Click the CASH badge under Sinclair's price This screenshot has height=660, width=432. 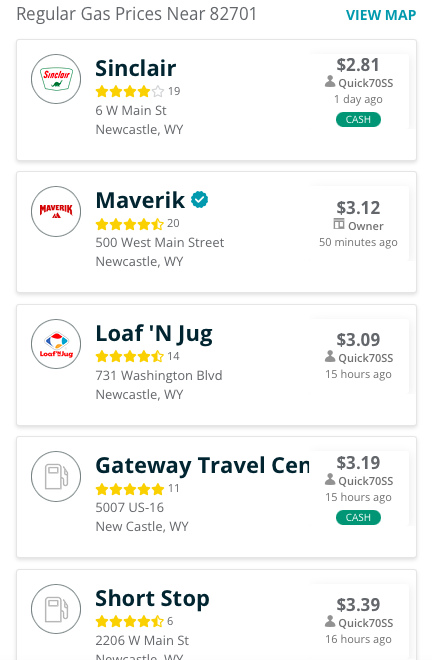point(358,120)
